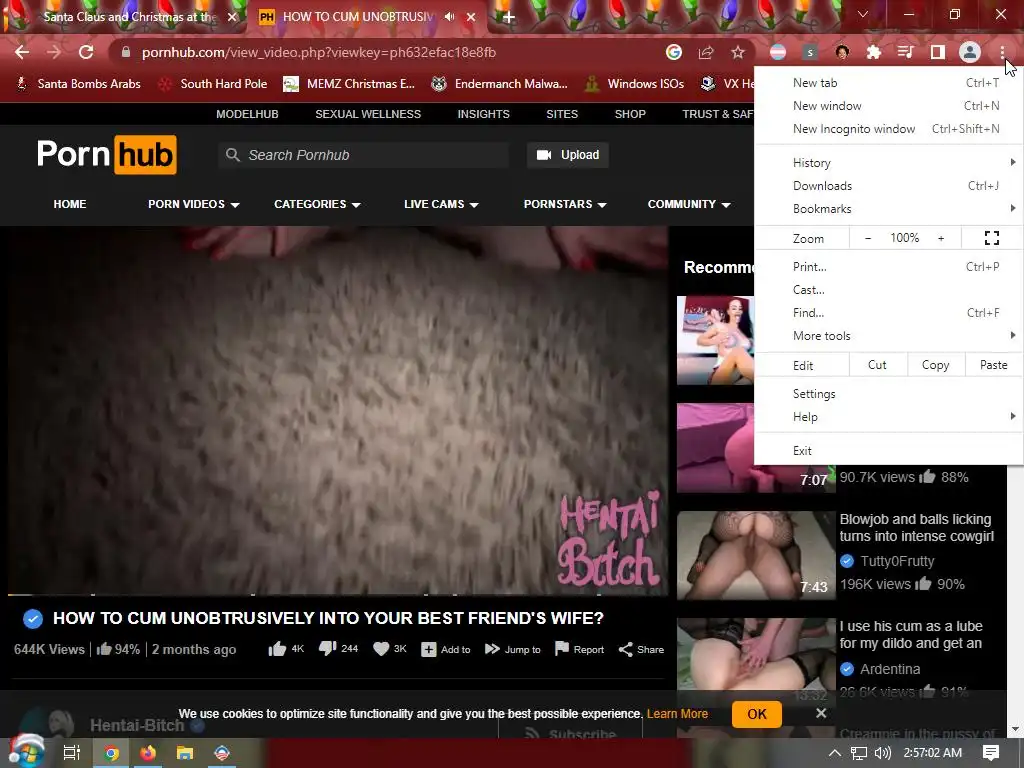
Task: Open the Chrome profile avatar button
Action: 970,52
